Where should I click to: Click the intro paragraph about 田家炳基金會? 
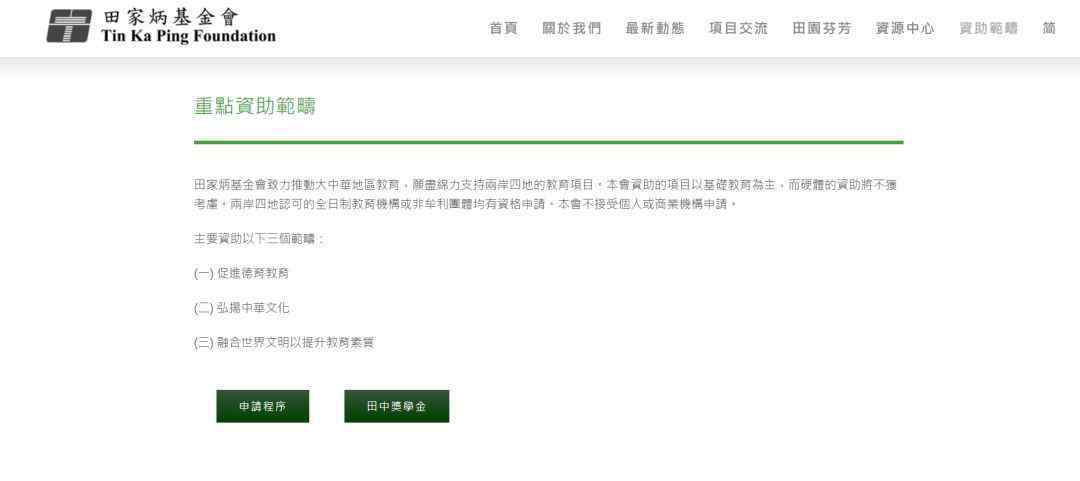546,194
